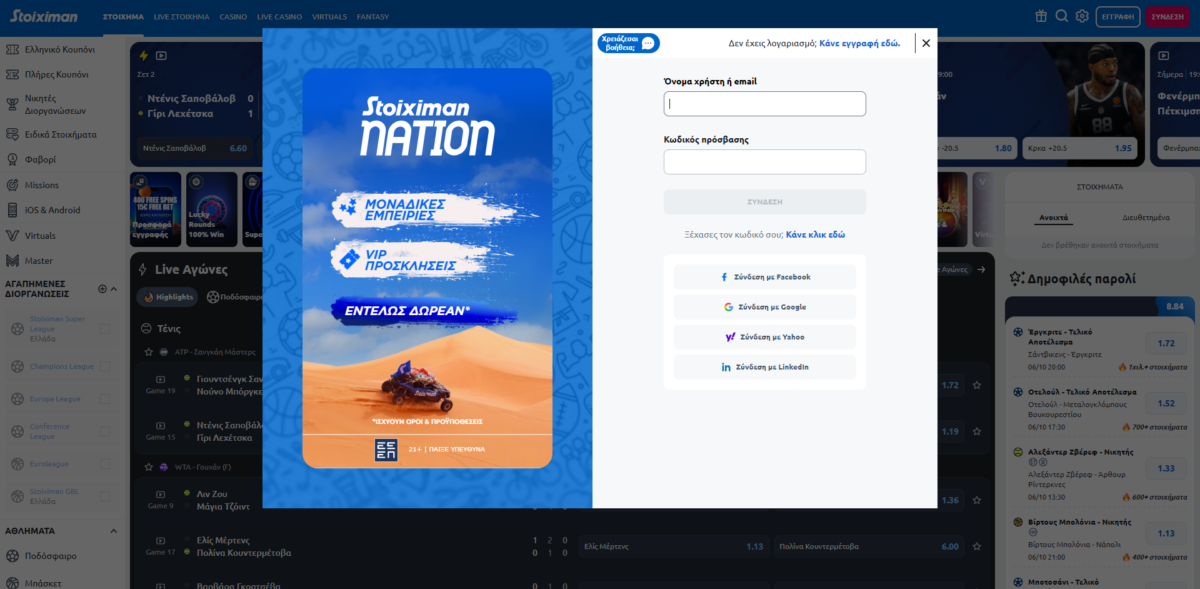Screen dimensions: 1200x589
Task: Click the Stoiximan Nation promo banner
Action: (427, 268)
